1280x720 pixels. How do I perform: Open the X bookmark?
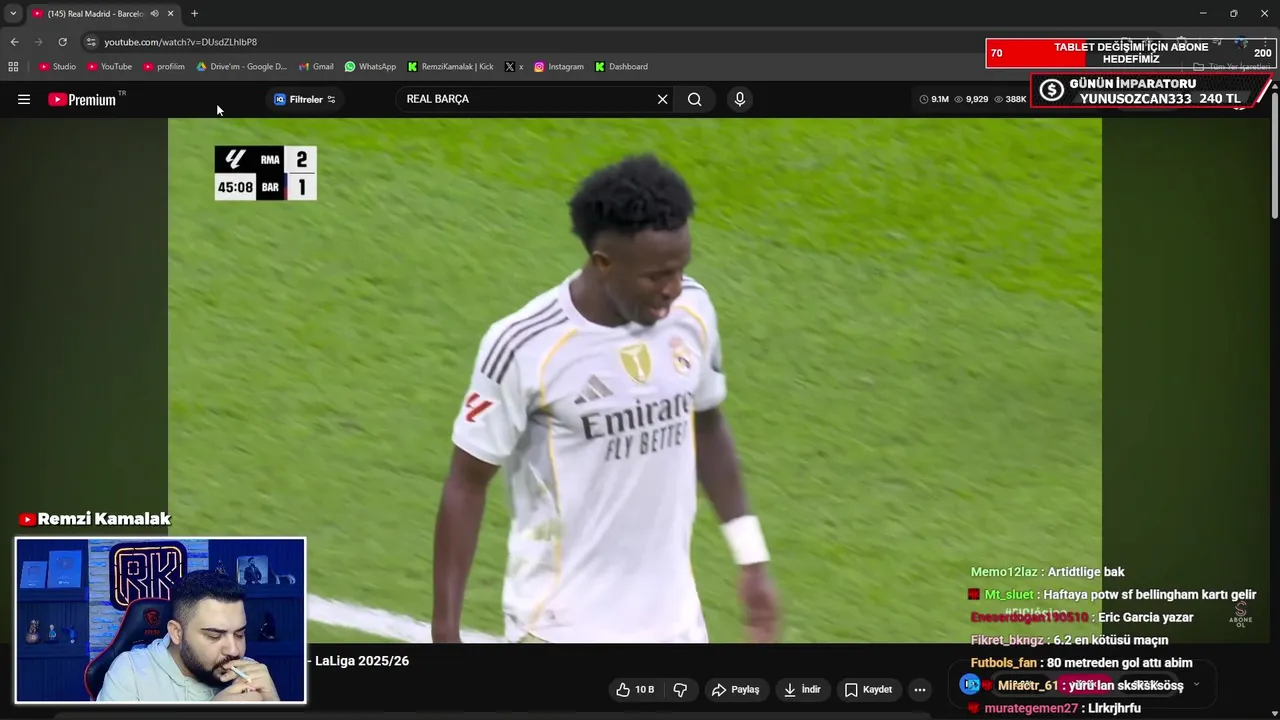coord(514,67)
